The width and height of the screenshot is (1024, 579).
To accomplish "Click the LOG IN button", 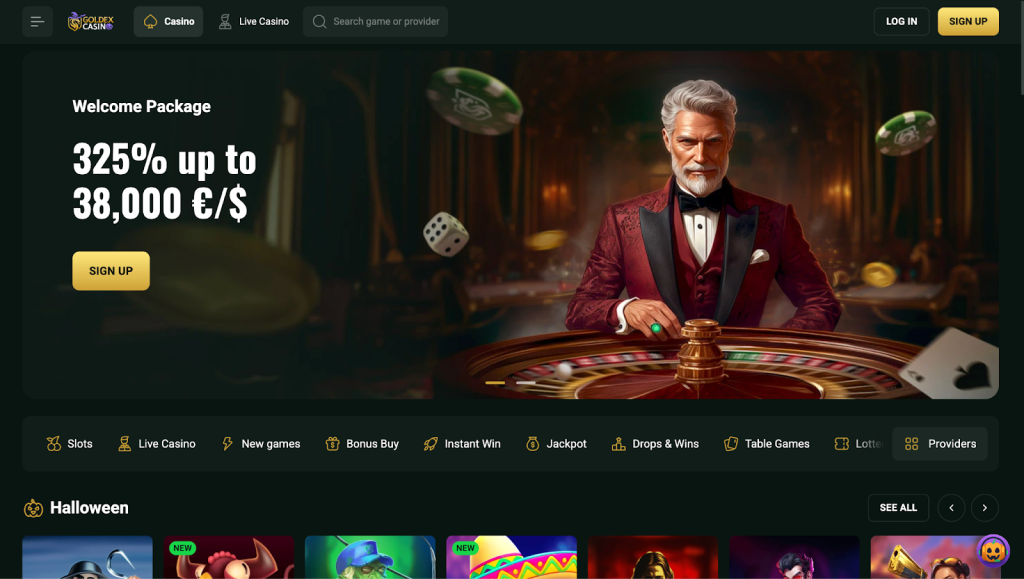I will tap(901, 22).
